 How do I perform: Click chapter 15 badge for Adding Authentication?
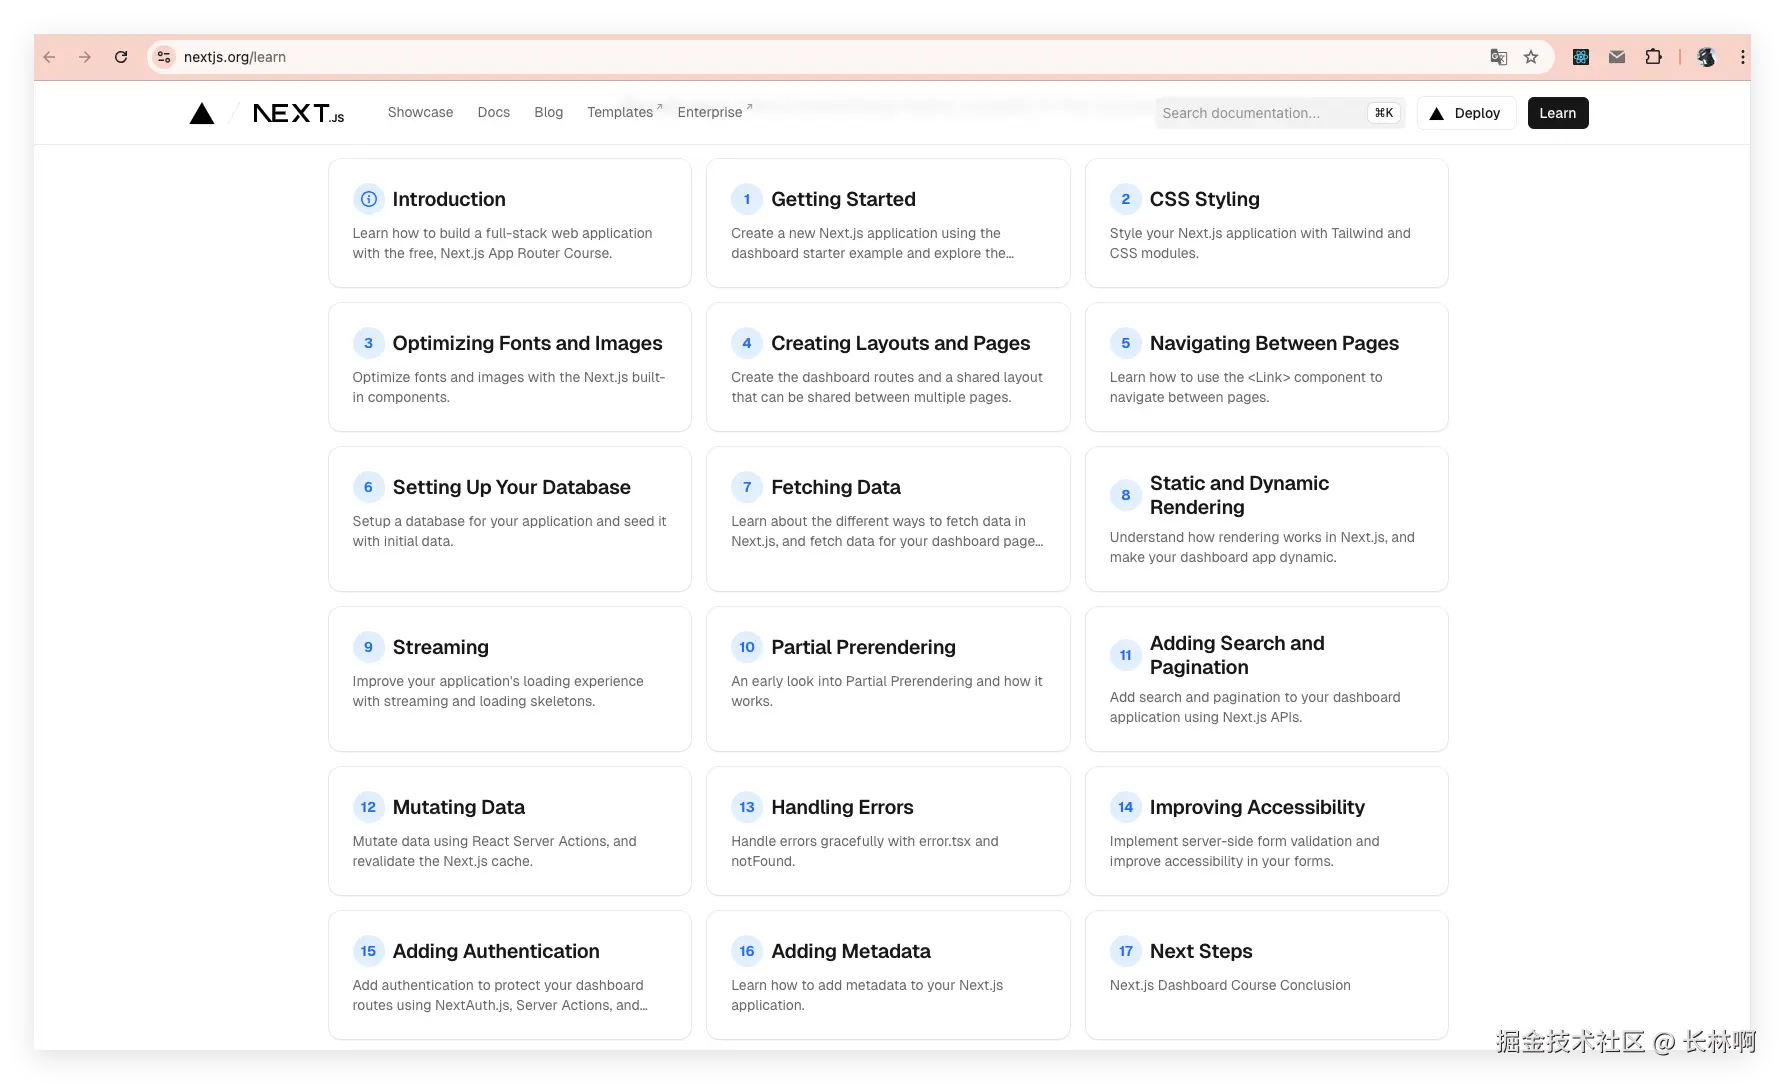(368, 951)
